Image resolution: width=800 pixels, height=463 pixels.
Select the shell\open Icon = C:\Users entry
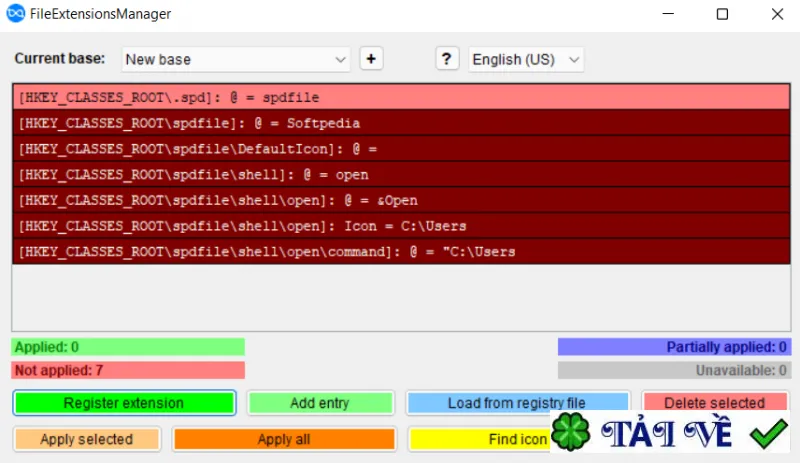pyautogui.click(x=402, y=226)
